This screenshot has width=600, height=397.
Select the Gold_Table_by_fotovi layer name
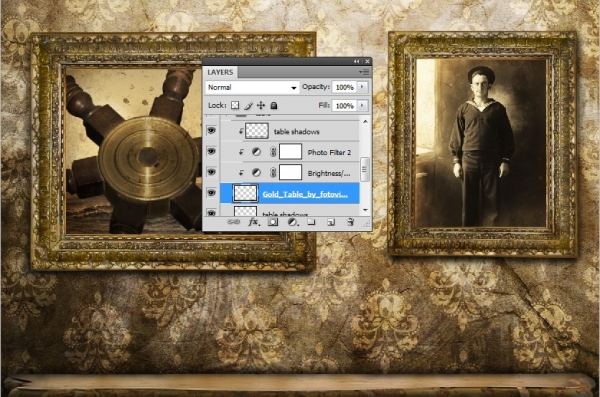click(305, 194)
